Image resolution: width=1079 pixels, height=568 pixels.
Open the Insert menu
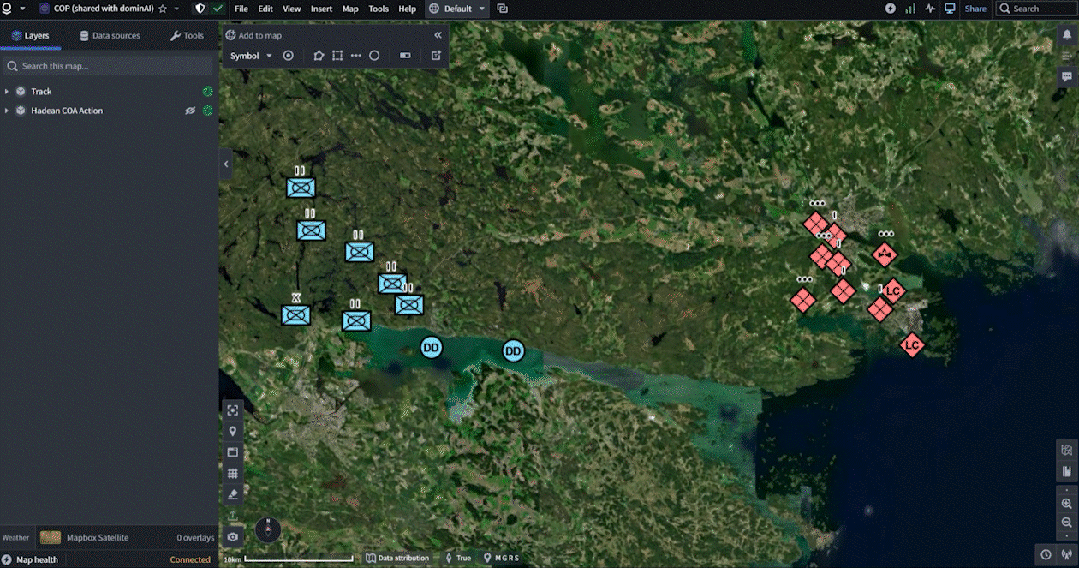[x=321, y=9]
